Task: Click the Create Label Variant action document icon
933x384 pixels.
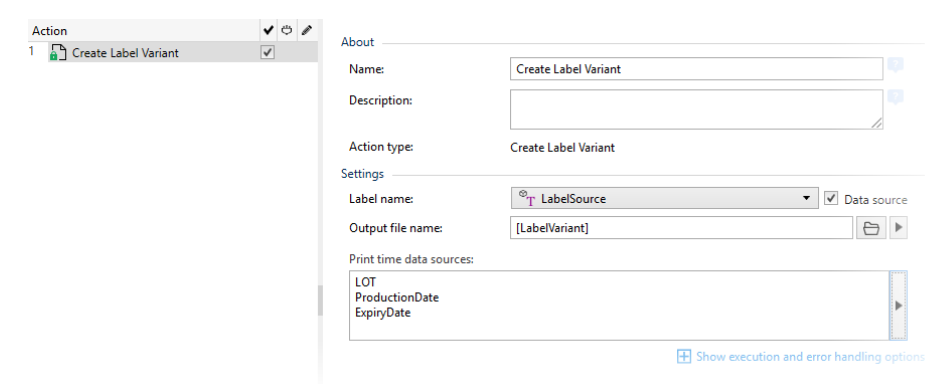Action: click(x=58, y=52)
